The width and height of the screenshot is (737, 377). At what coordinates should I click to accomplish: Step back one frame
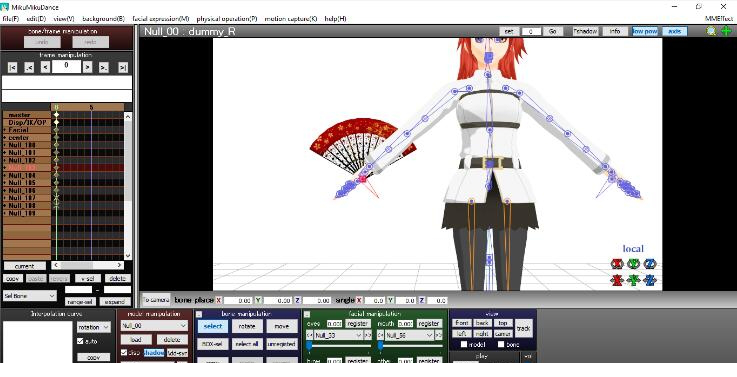pos(45,68)
